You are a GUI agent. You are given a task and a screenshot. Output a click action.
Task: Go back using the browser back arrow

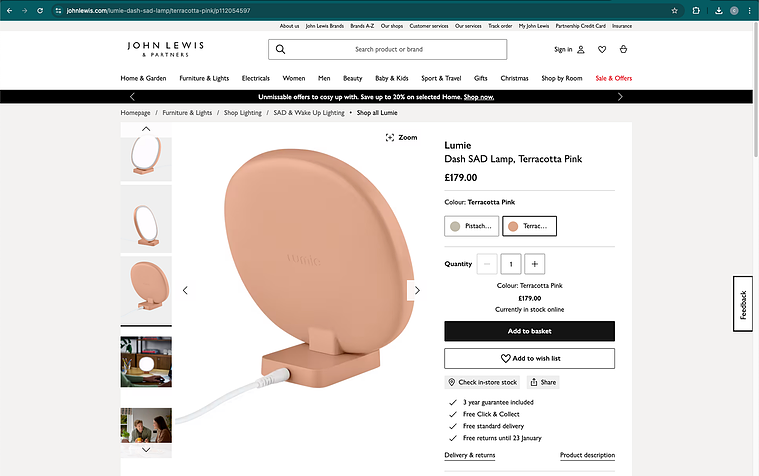point(10,10)
